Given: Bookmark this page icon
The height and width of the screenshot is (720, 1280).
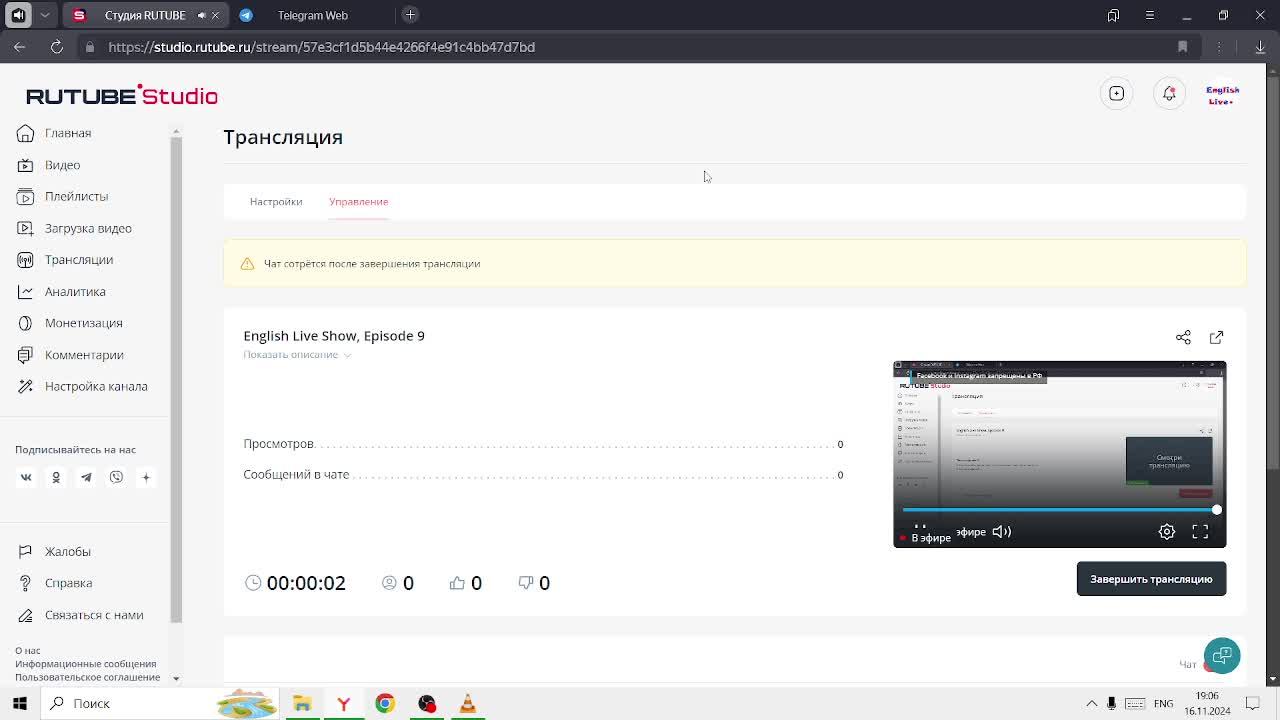Looking at the screenshot, I should [1183, 47].
